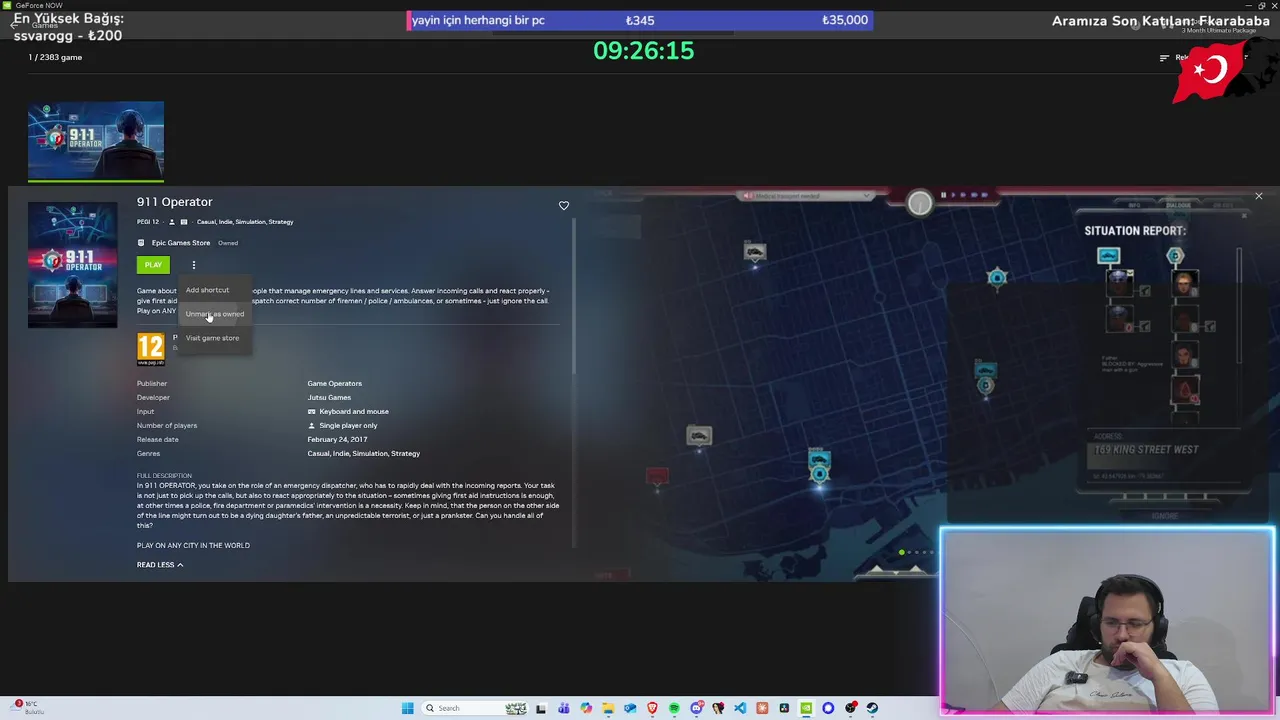
Task: Choose Visit game store from the menu
Action: 212,338
